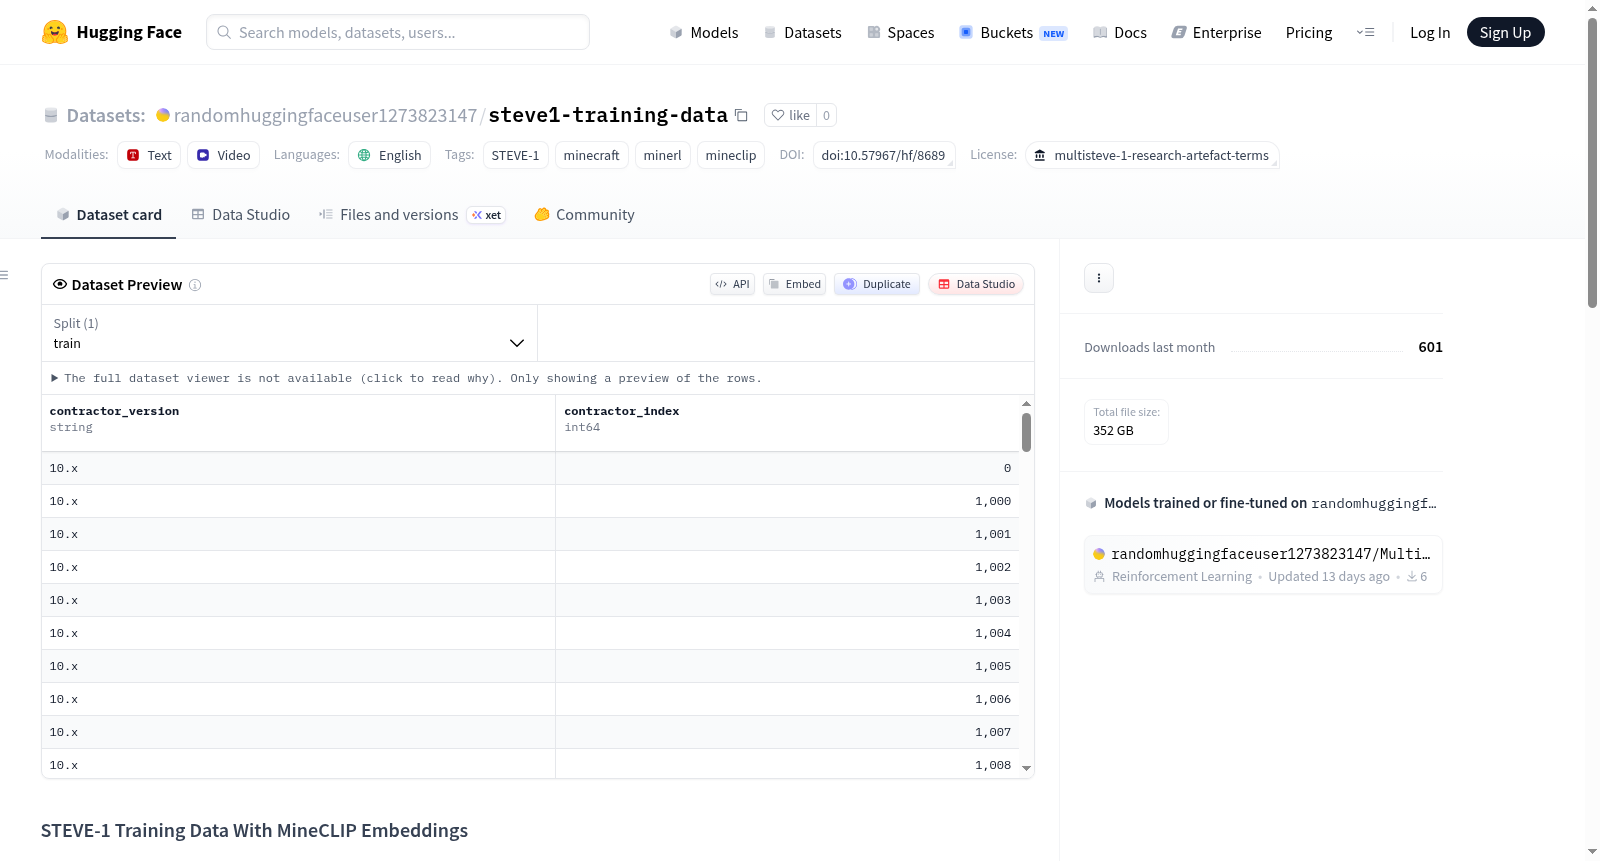Image resolution: width=1600 pixels, height=861 pixels.
Task: Open the Community tab
Action: (x=584, y=215)
